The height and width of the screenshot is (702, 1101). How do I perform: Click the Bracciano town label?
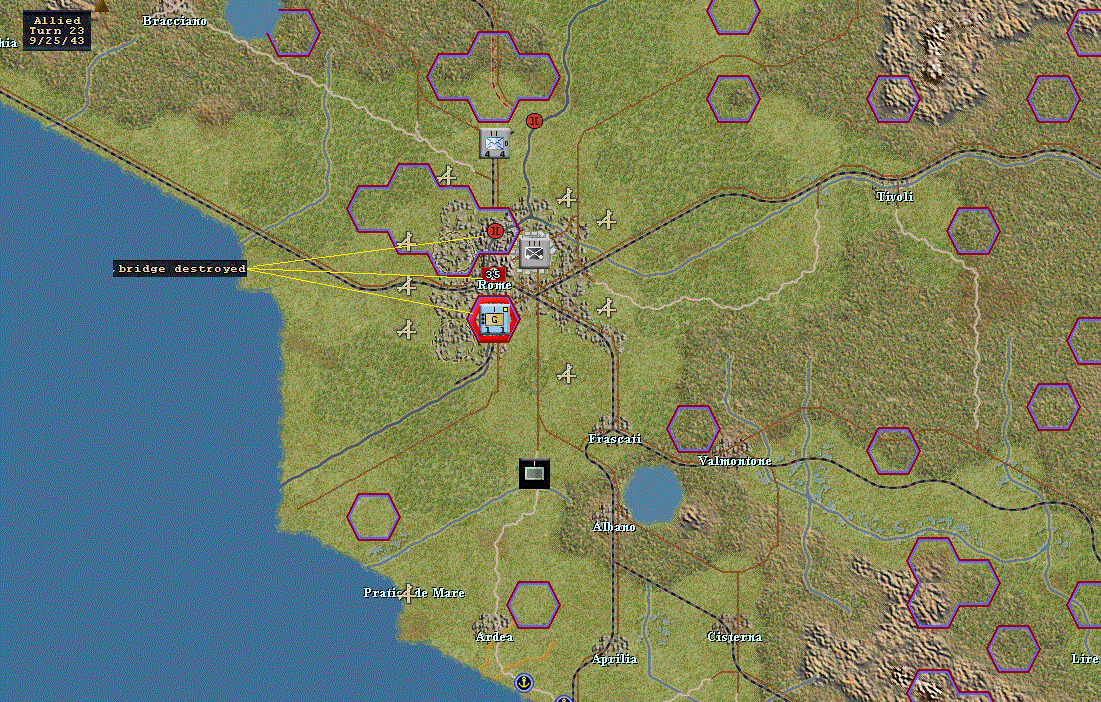click(175, 21)
